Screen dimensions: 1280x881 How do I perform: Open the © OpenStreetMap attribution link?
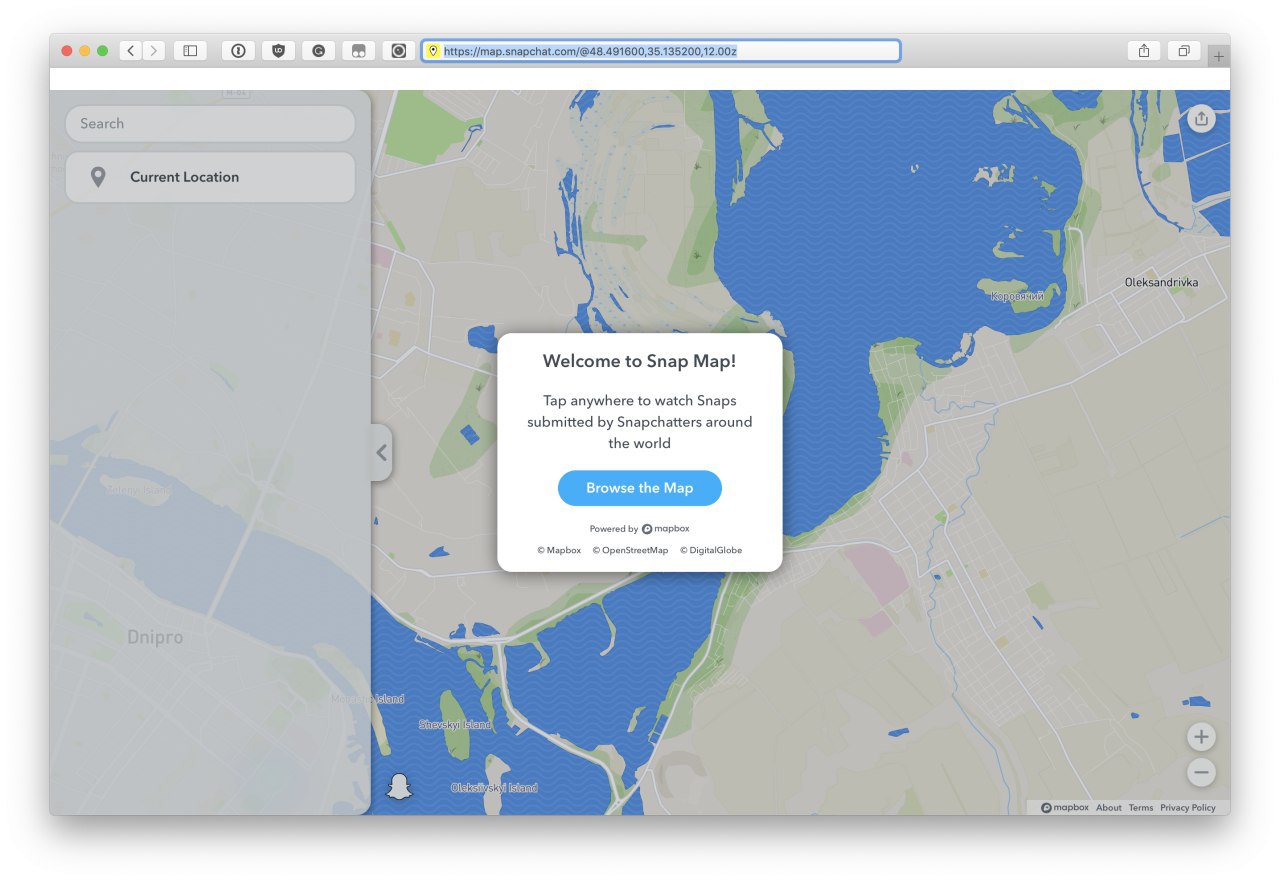pyautogui.click(x=630, y=550)
